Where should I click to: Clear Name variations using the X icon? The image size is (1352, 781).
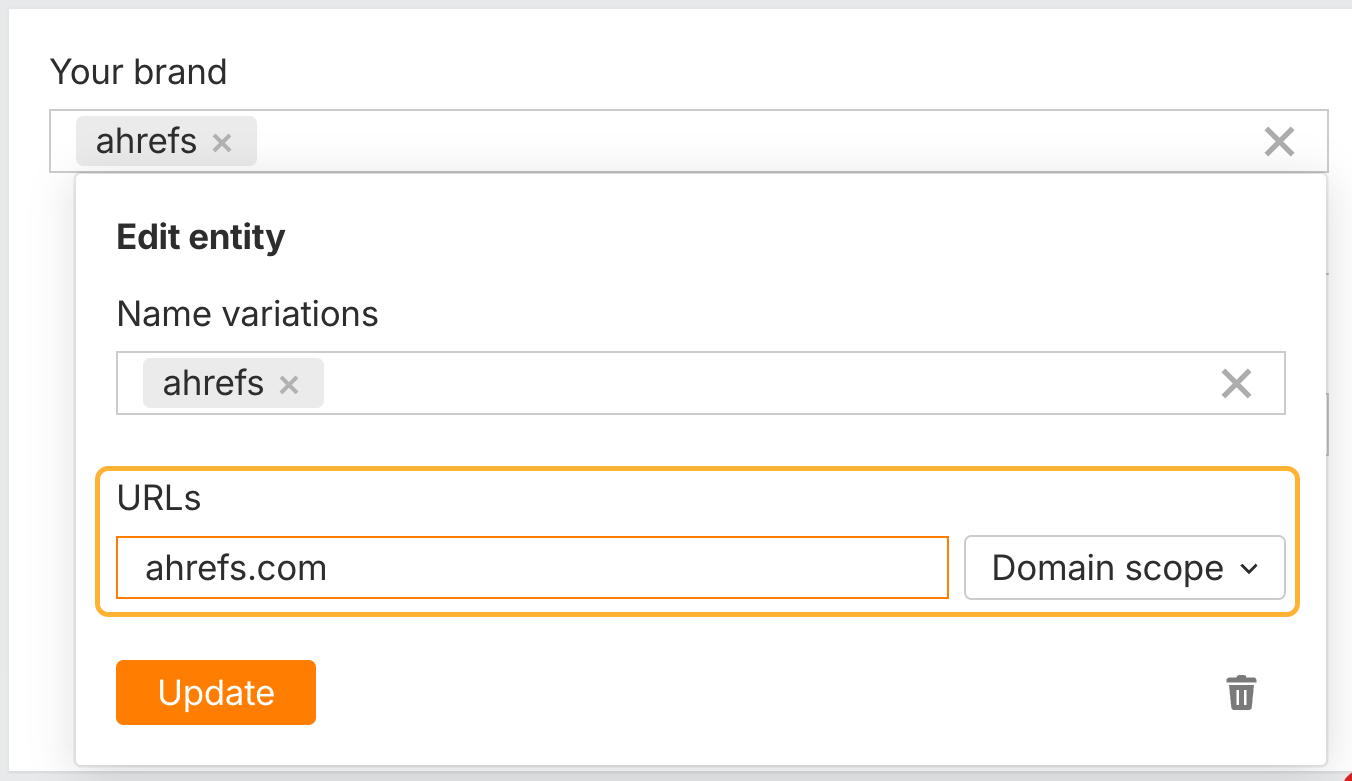coord(1236,383)
